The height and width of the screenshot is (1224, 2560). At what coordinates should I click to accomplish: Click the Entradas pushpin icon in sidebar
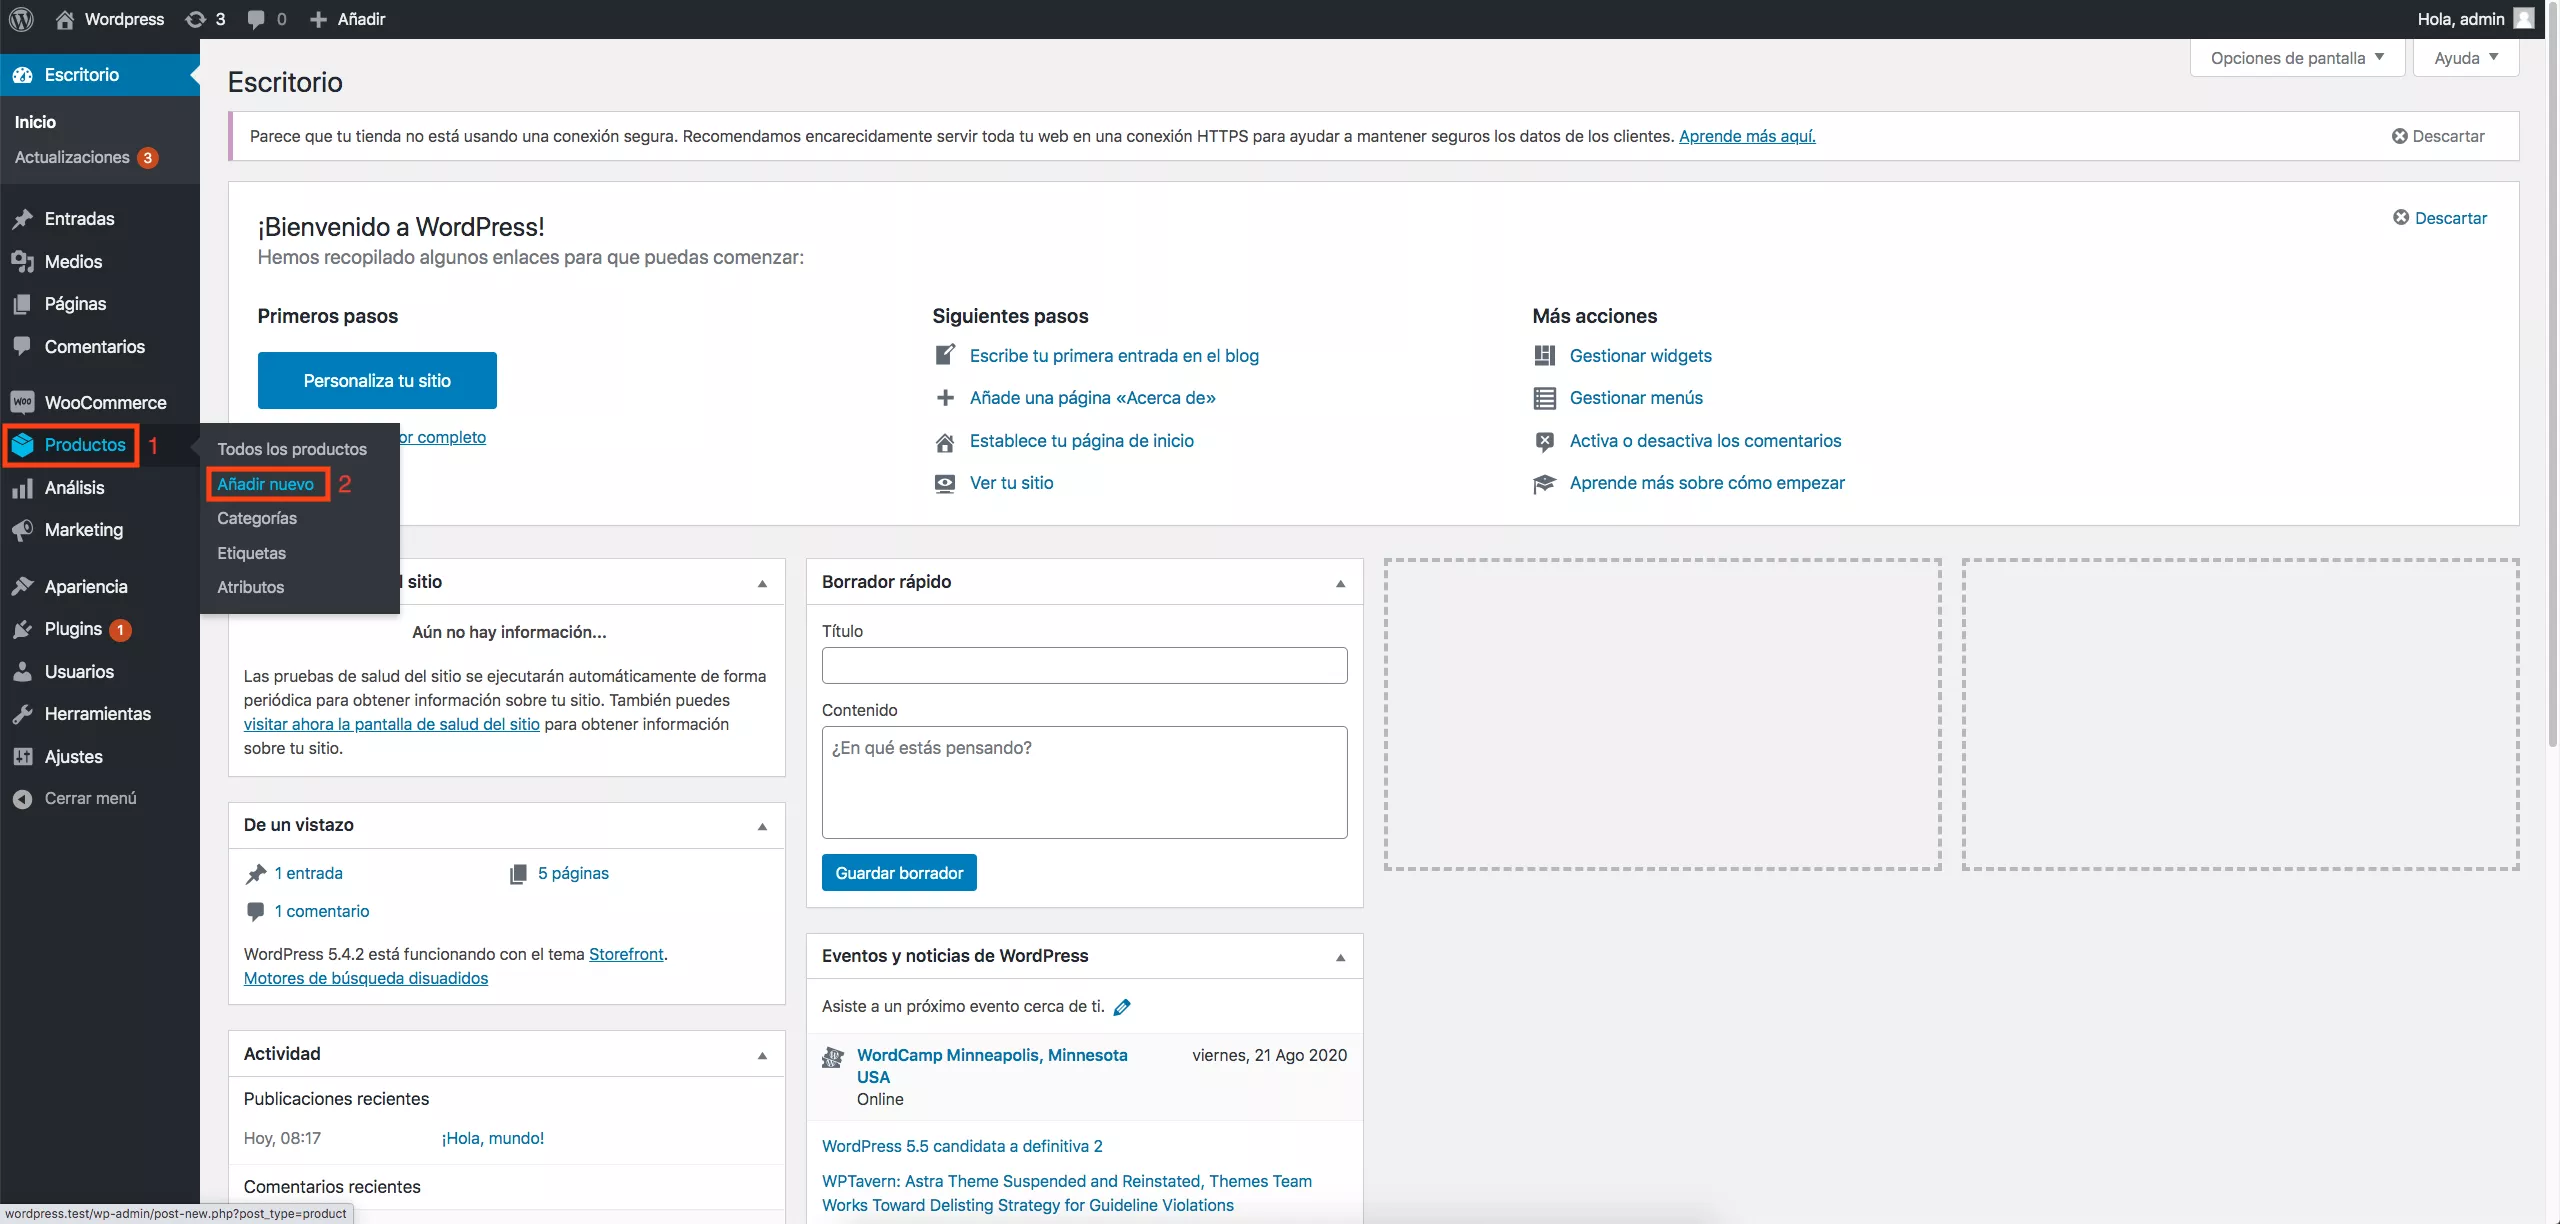tap(22, 219)
